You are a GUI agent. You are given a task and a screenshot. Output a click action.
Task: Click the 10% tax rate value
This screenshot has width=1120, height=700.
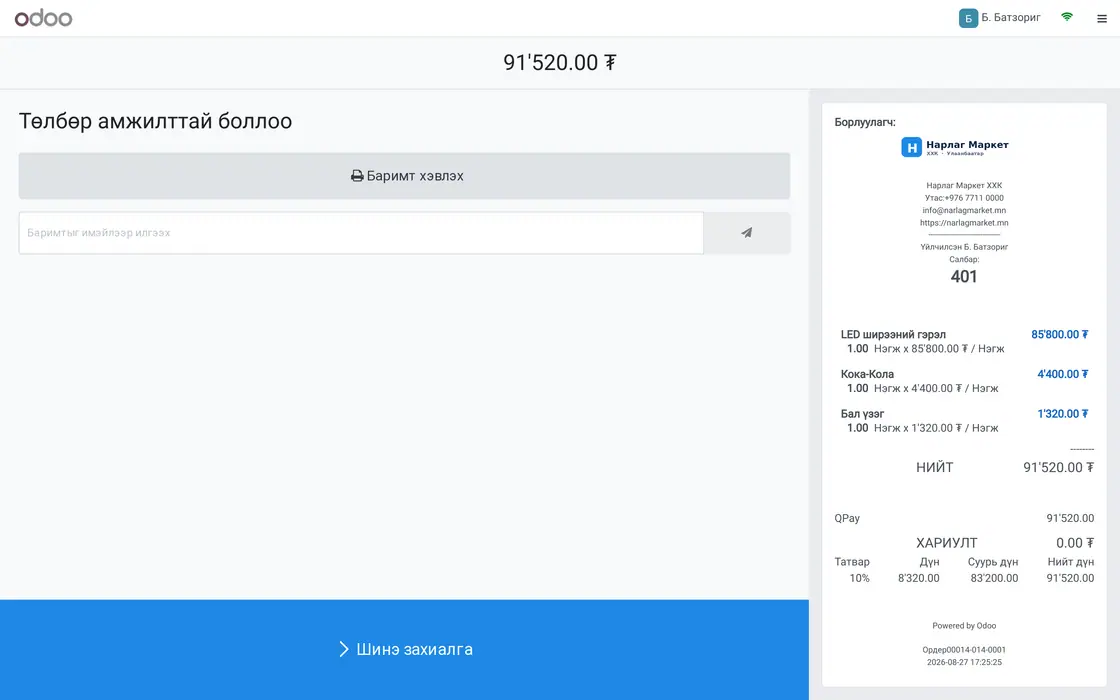859,578
